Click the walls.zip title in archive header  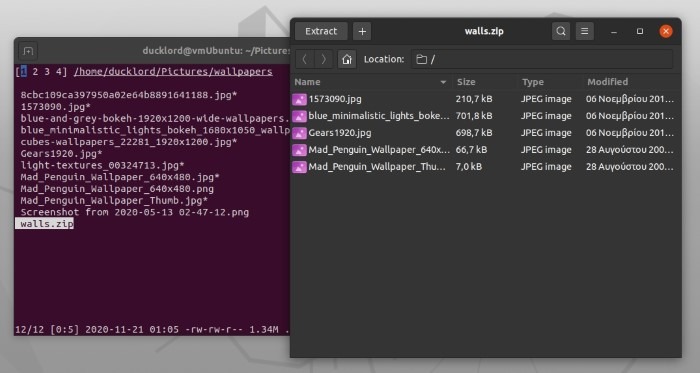484,31
